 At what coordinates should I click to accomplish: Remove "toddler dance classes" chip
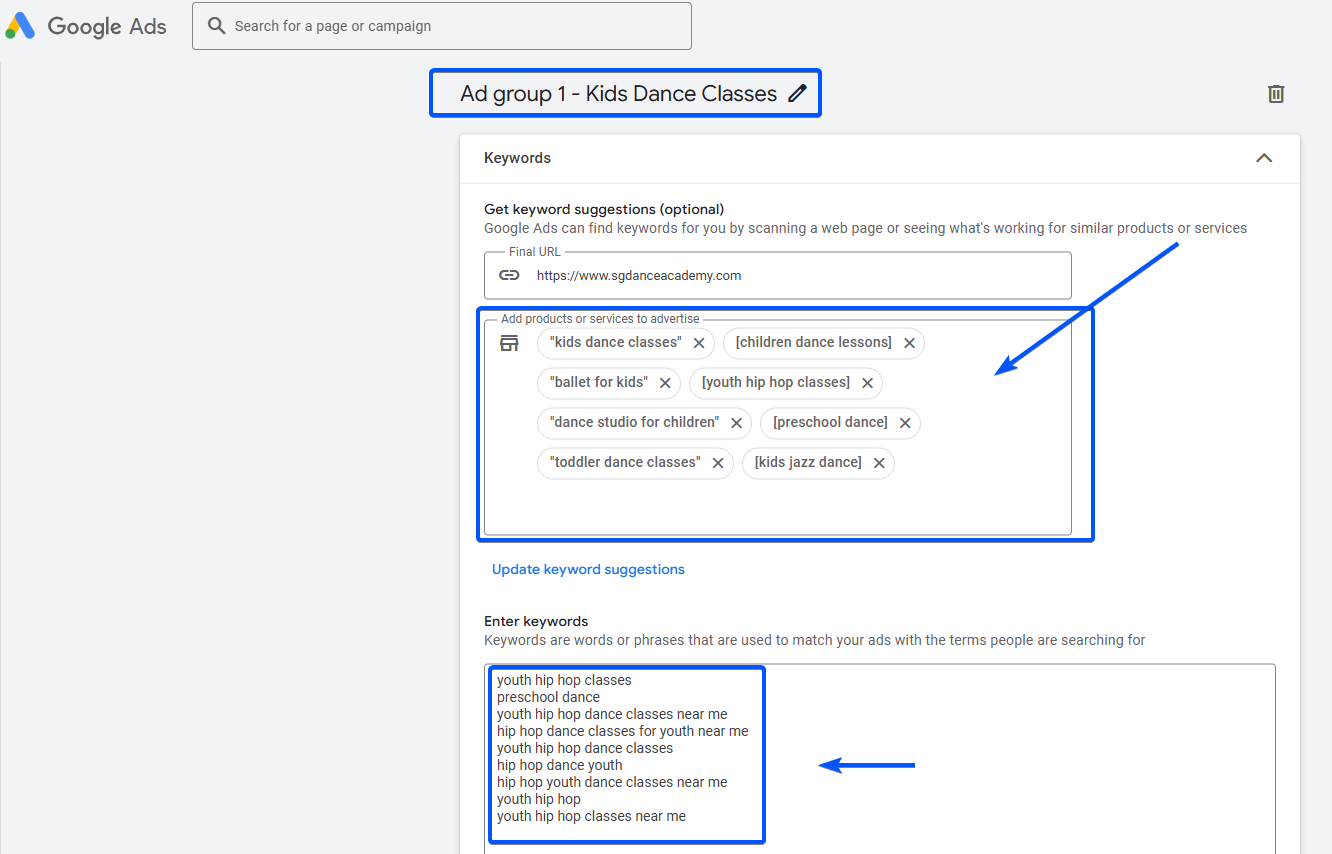(718, 463)
